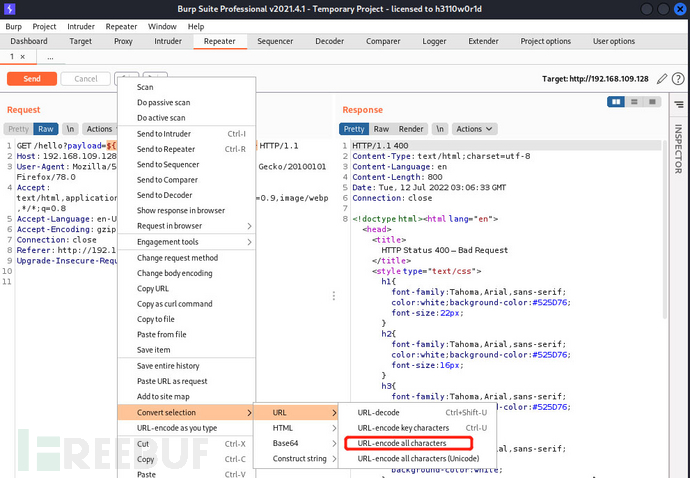Screen dimensions: 690x478
Task: Select Send to Comparer
Action: pos(187,180)
